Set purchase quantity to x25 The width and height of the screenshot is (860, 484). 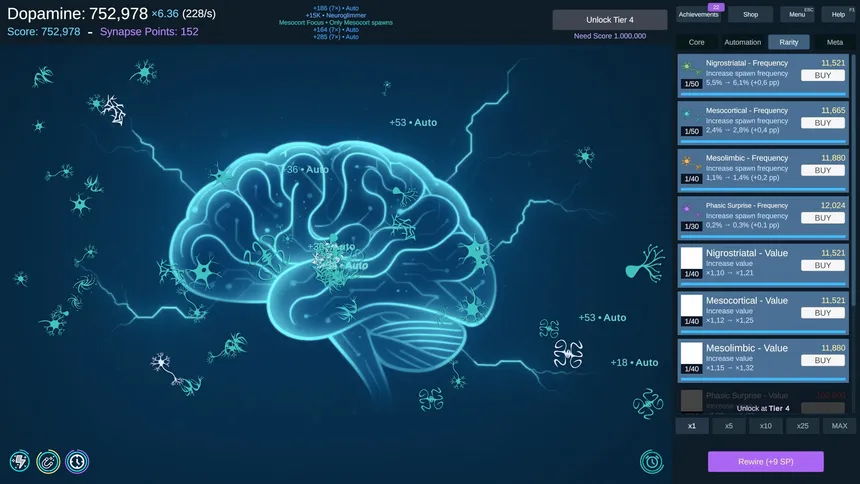pyautogui.click(x=802, y=426)
